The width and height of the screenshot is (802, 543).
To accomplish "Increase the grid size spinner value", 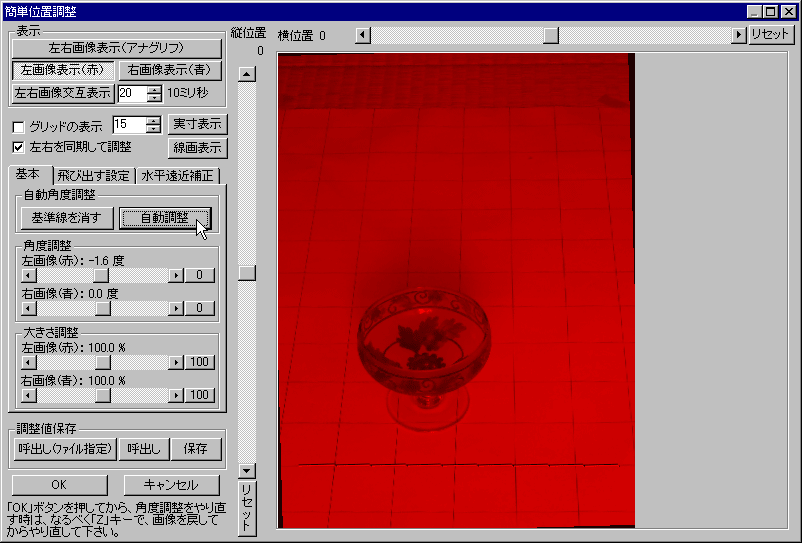I will pyautogui.click(x=153, y=121).
